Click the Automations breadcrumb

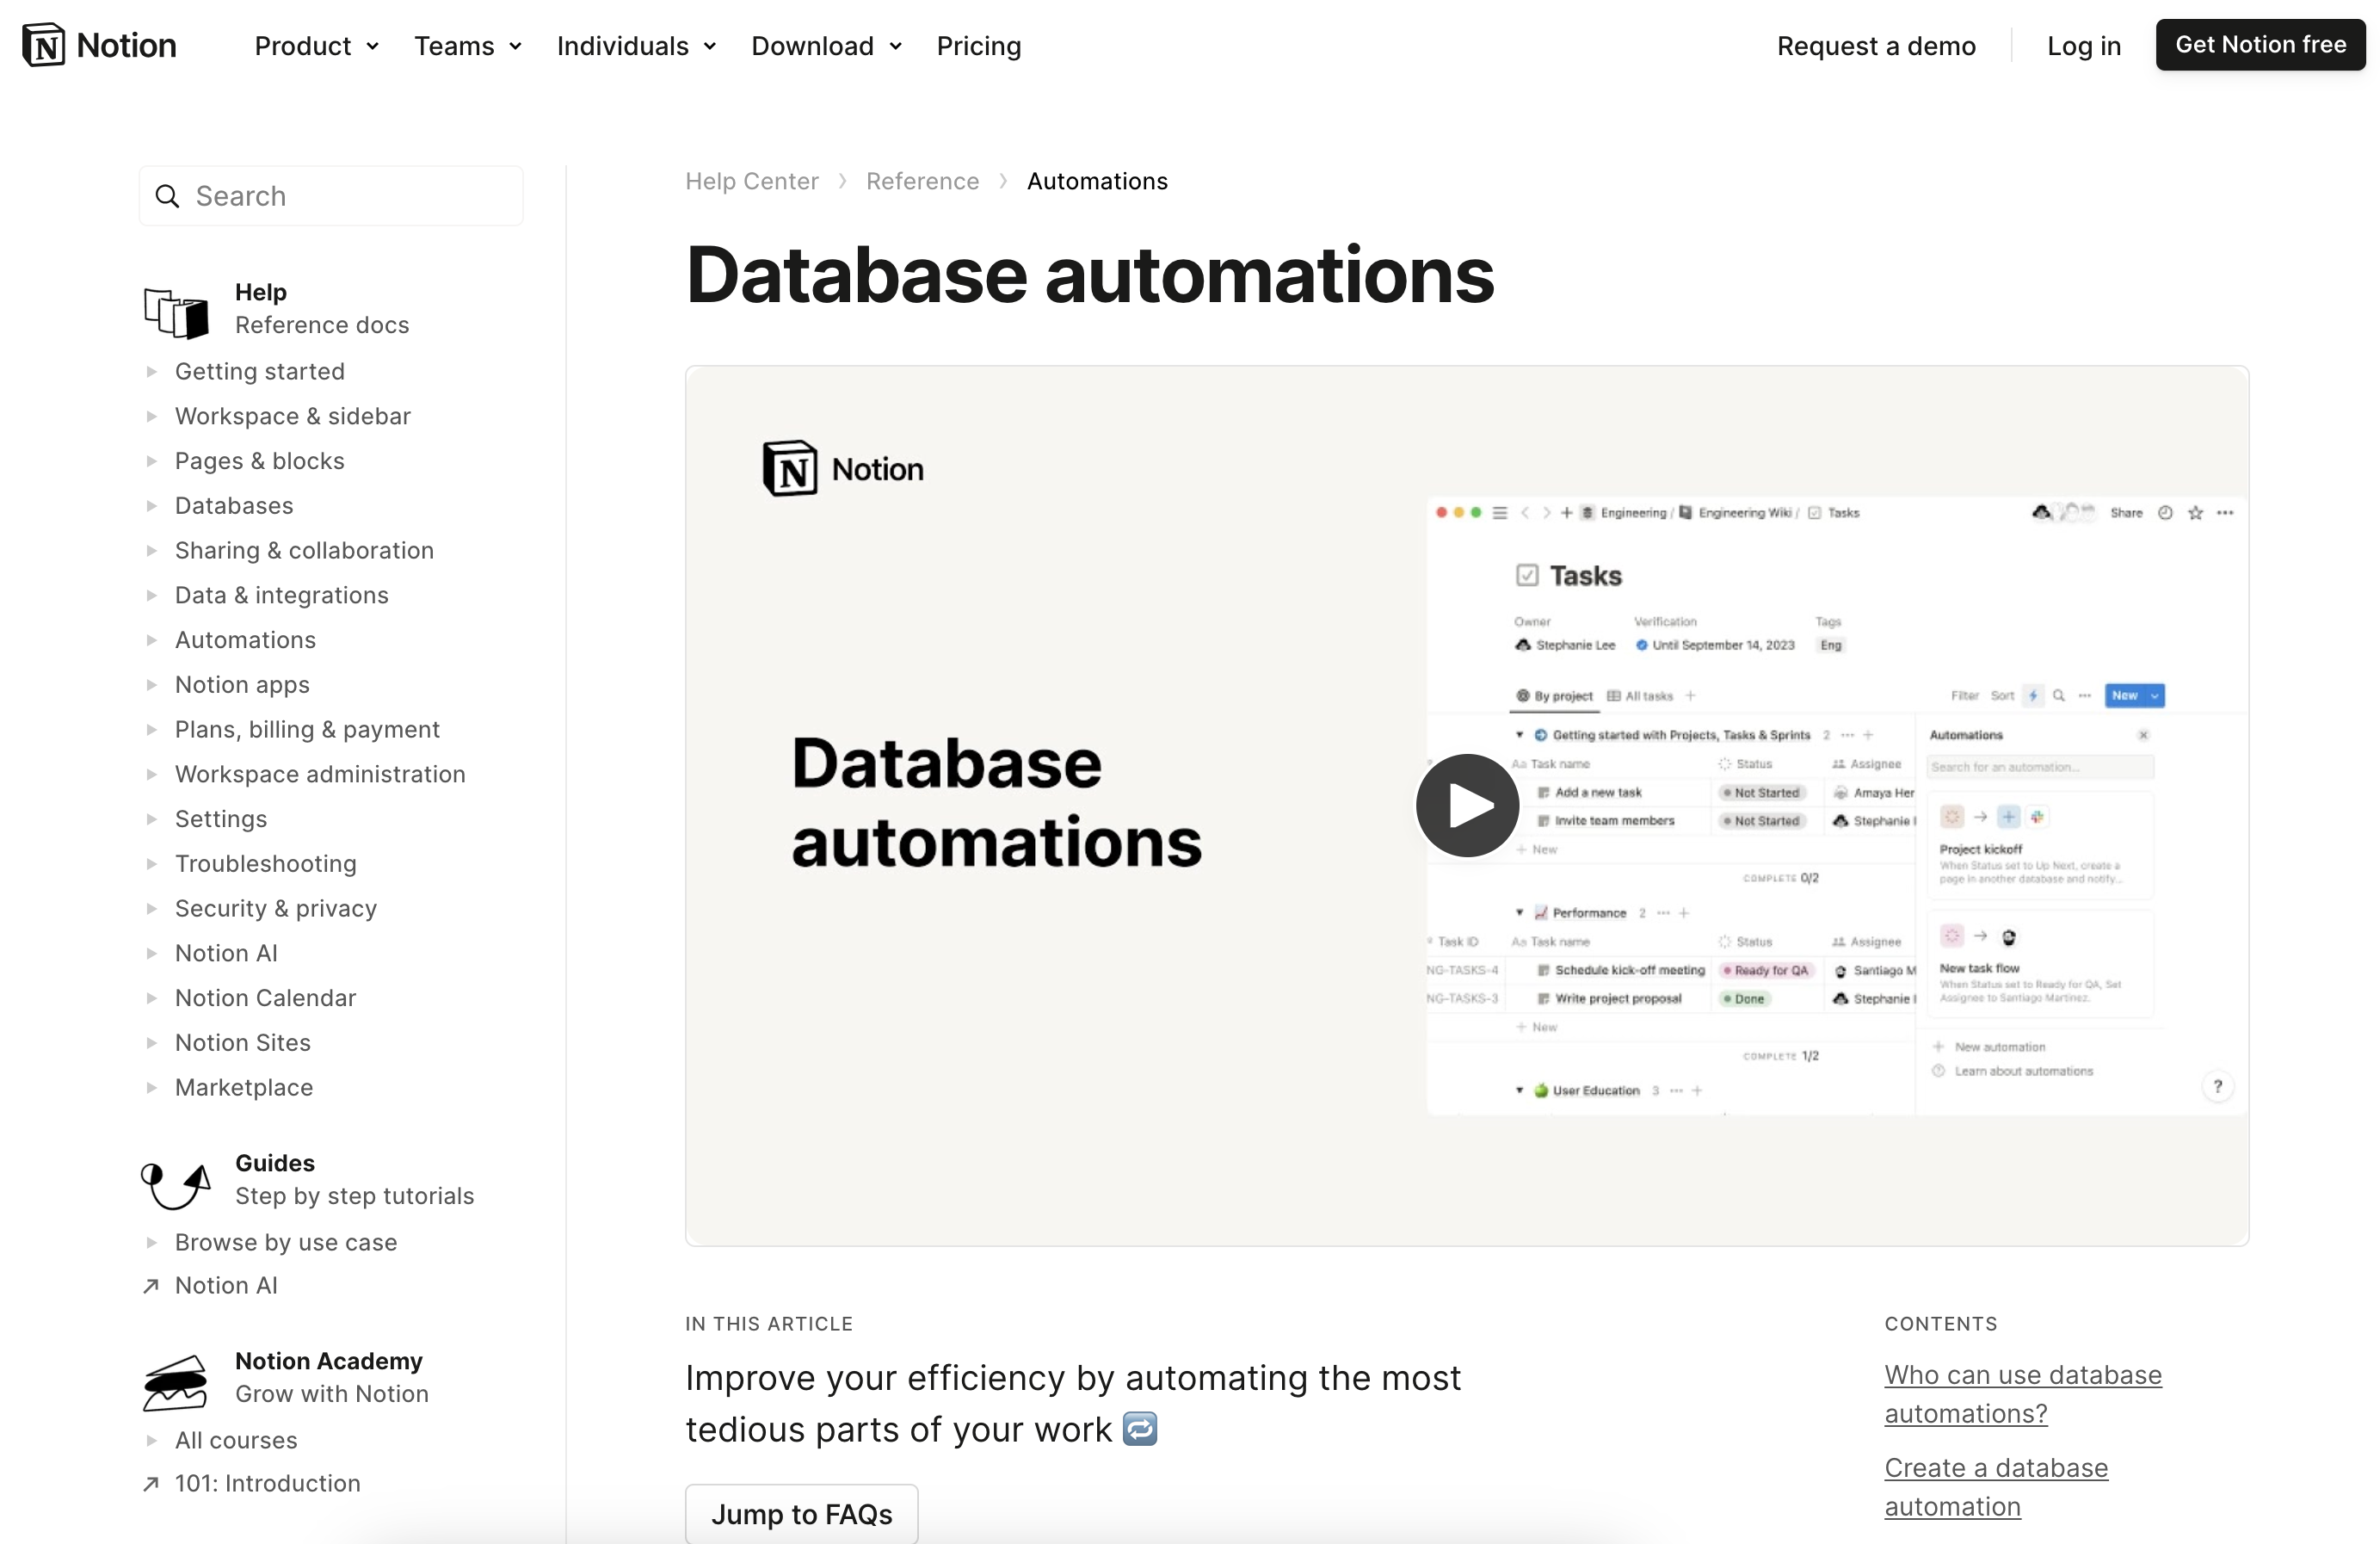[1097, 181]
